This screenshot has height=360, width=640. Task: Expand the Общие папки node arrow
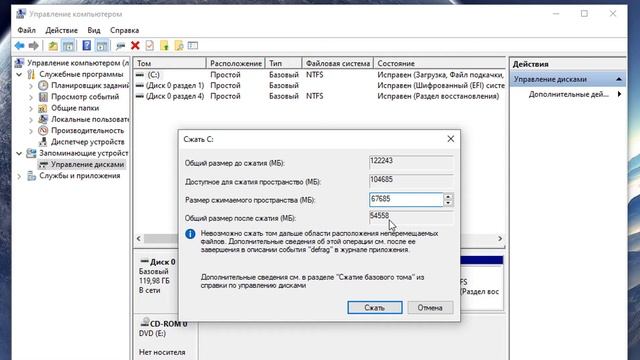pyautogui.click(x=31, y=109)
